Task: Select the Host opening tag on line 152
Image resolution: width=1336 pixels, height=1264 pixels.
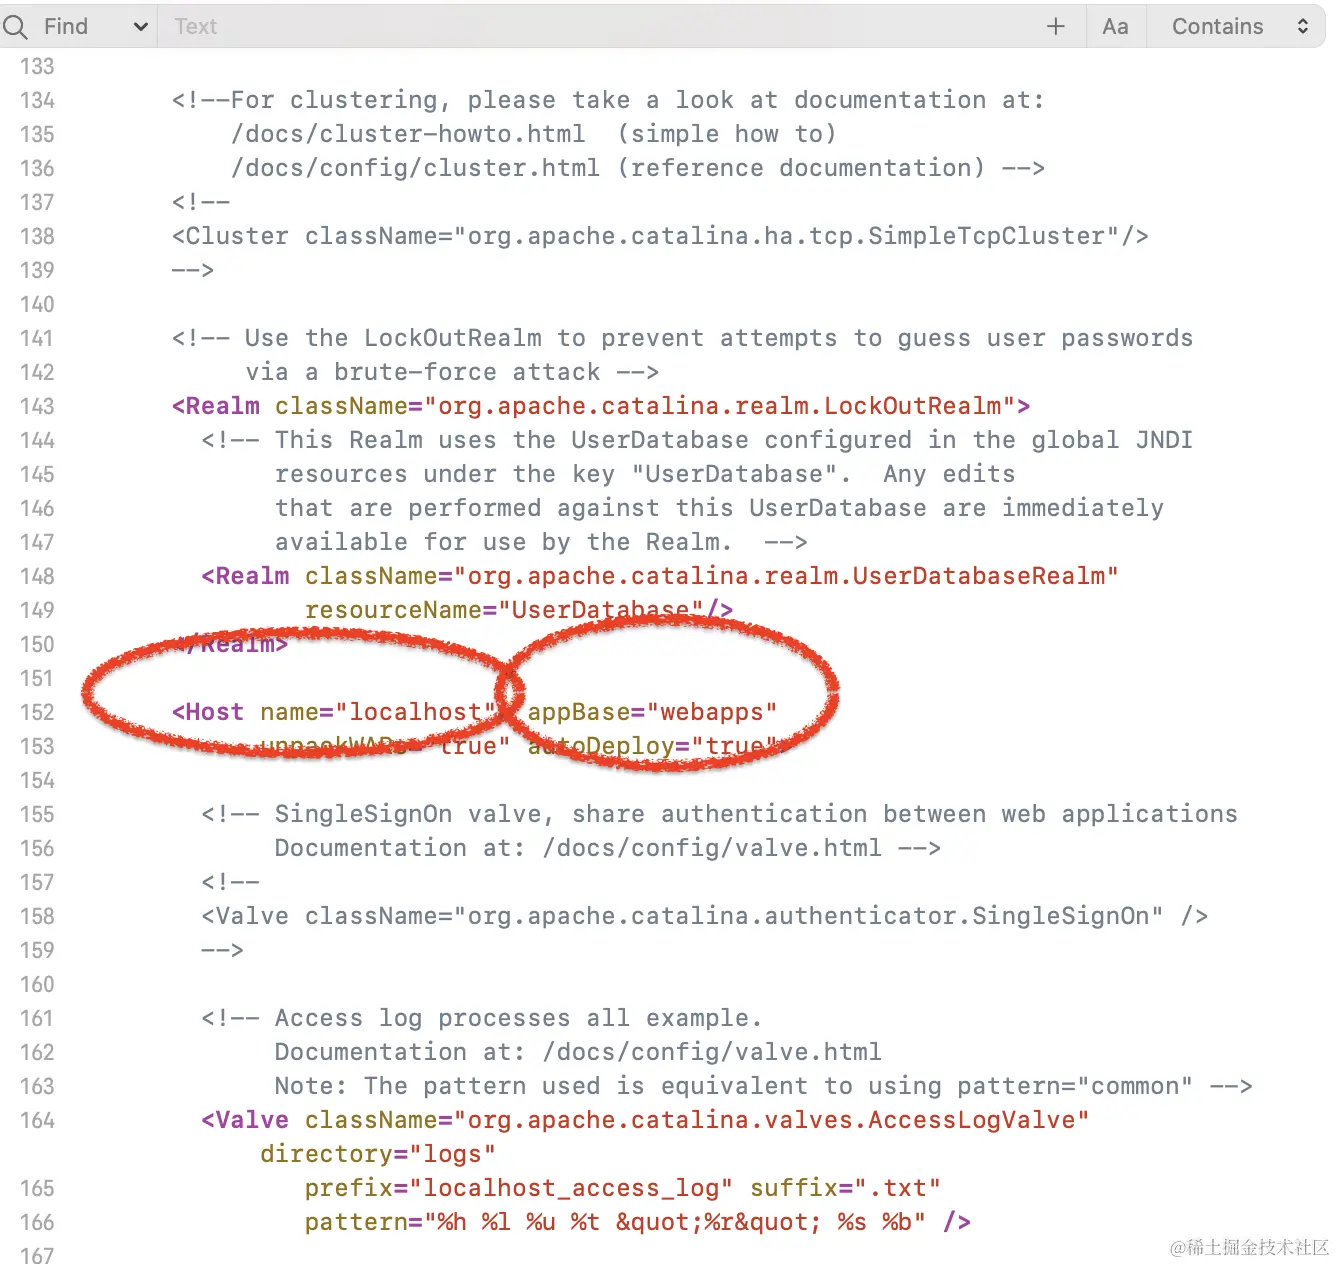Action: click(x=207, y=712)
